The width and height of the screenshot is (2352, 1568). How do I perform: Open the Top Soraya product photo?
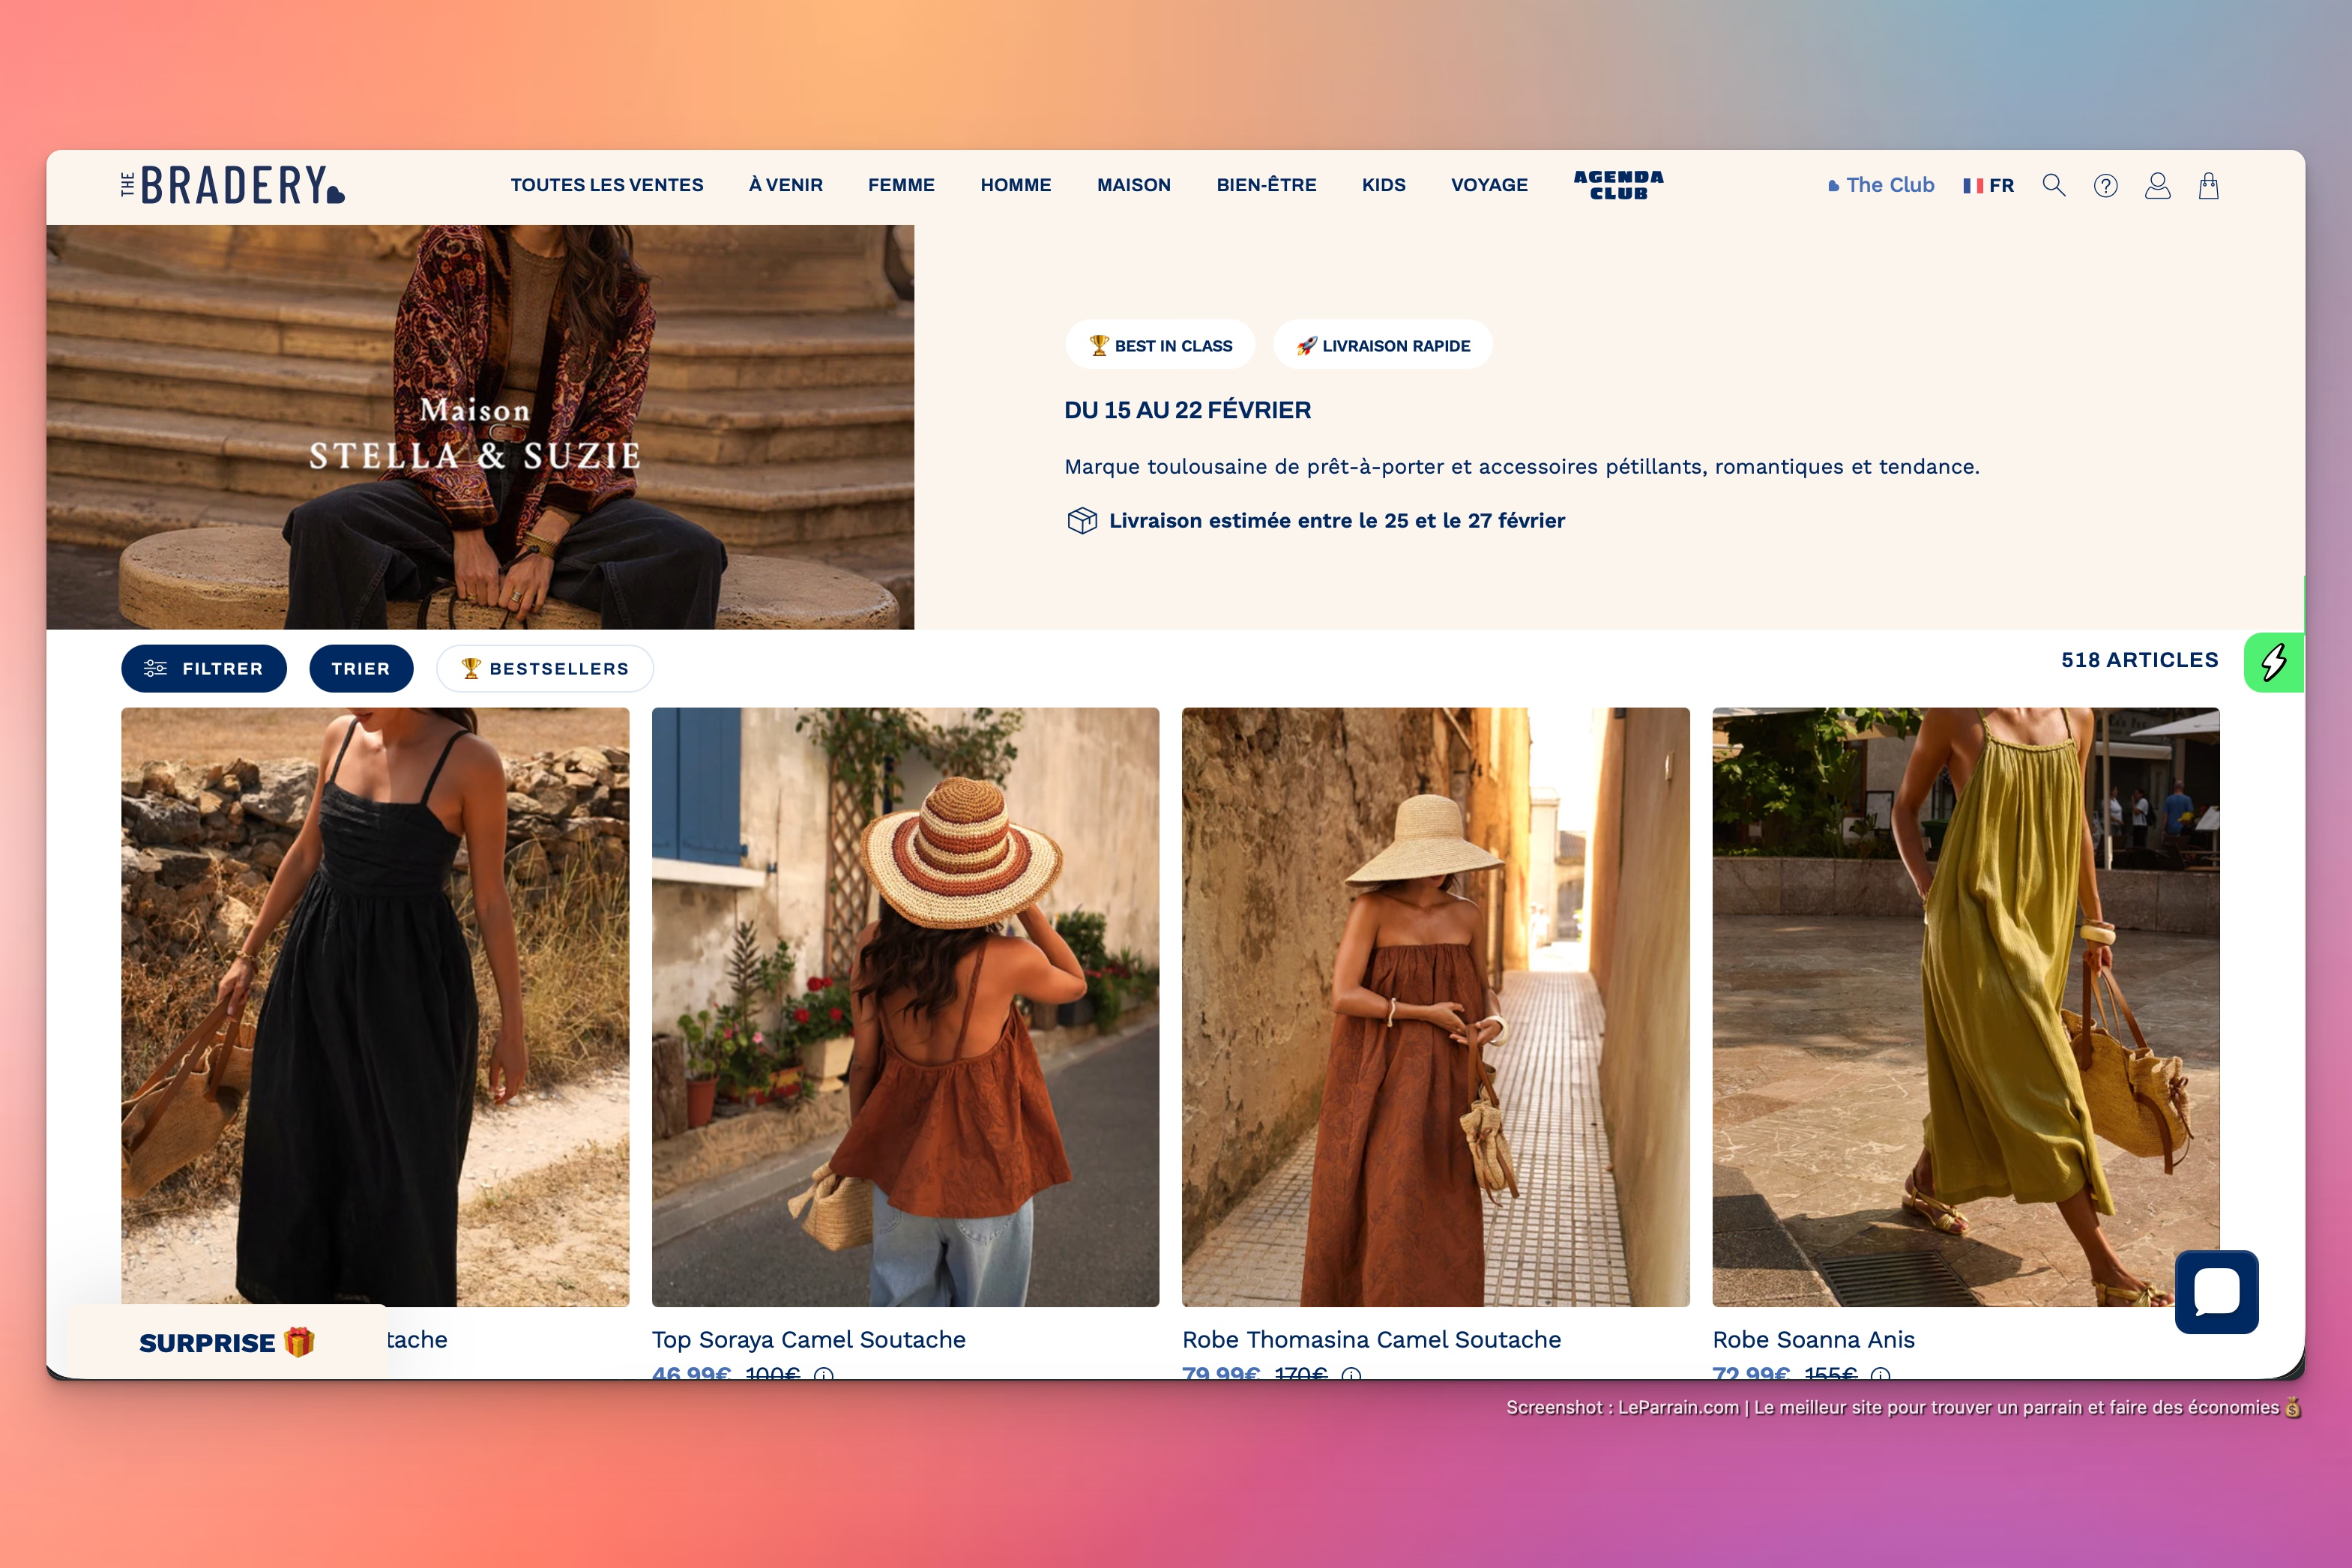[x=905, y=1007]
